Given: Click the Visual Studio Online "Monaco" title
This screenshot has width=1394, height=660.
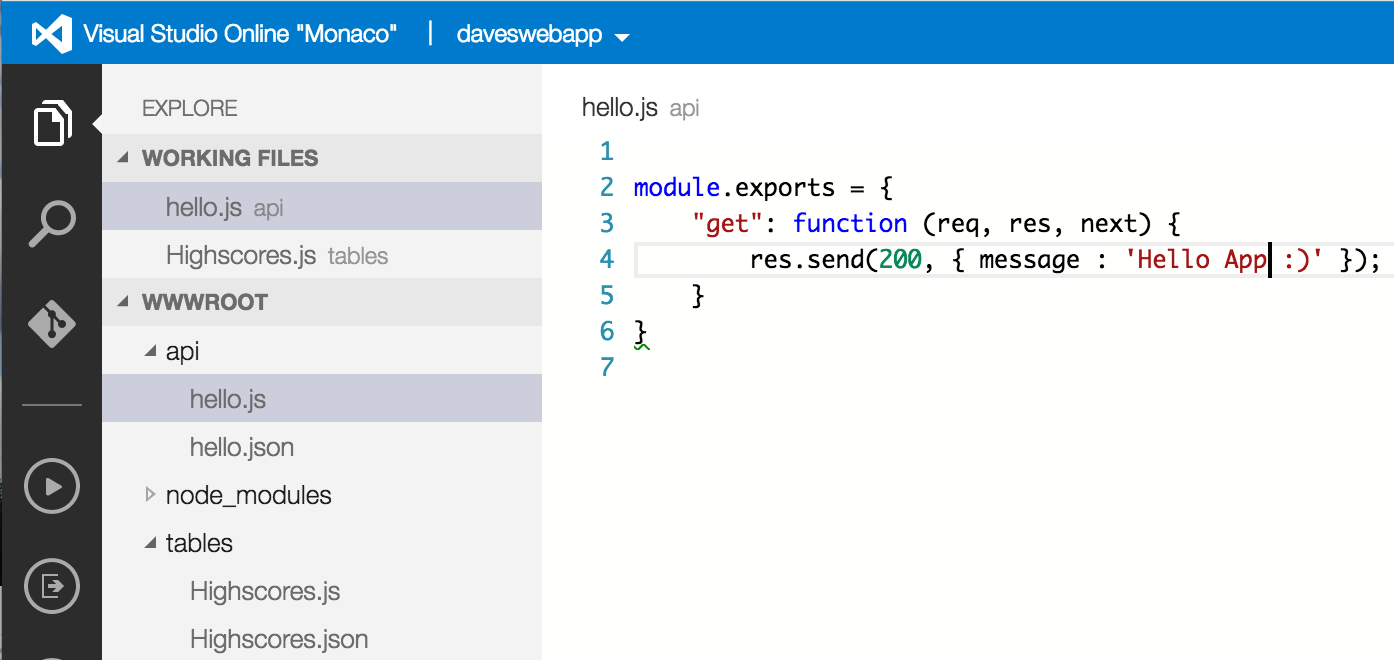Looking at the screenshot, I should [x=240, y=34].
